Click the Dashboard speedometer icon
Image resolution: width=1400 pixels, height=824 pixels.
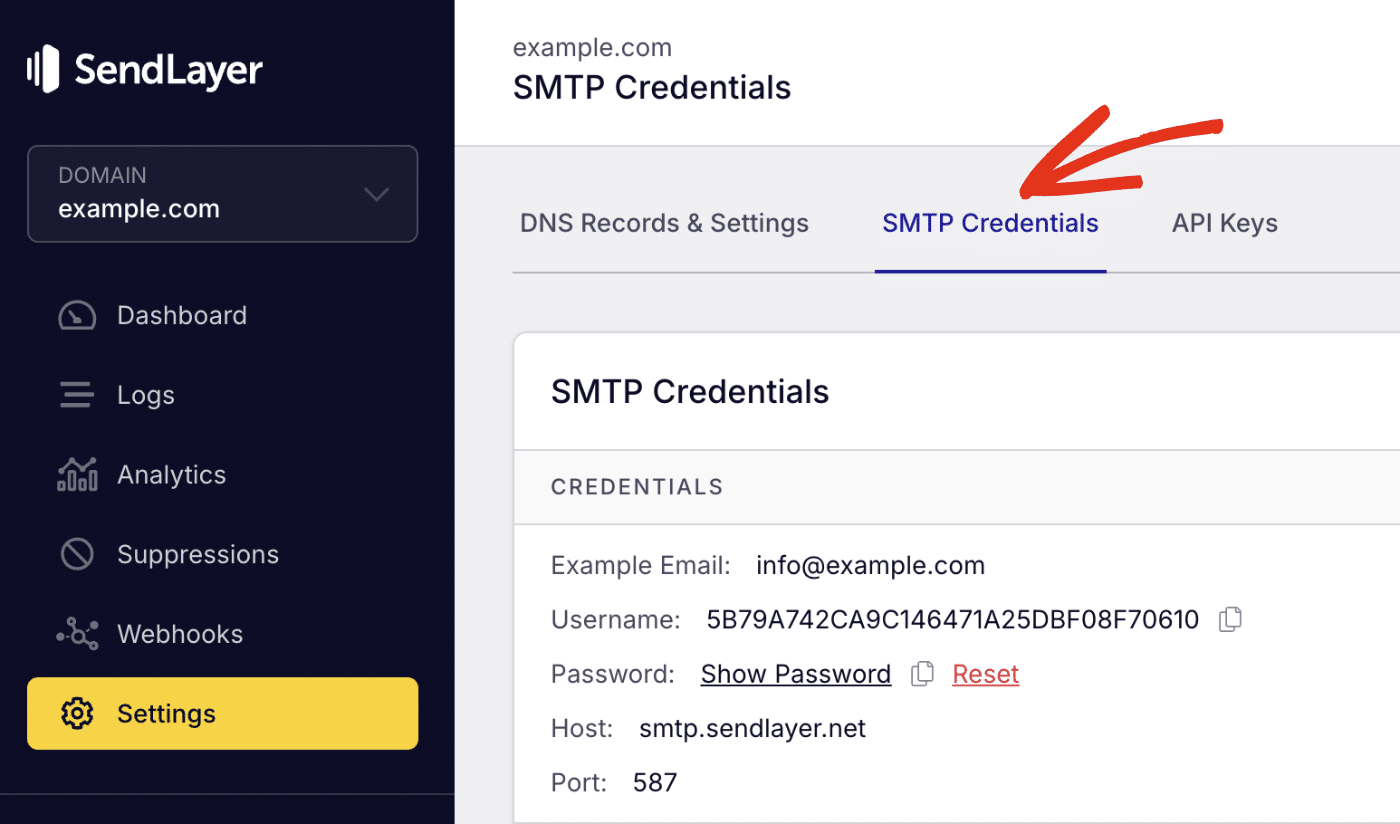pos(77,315)
